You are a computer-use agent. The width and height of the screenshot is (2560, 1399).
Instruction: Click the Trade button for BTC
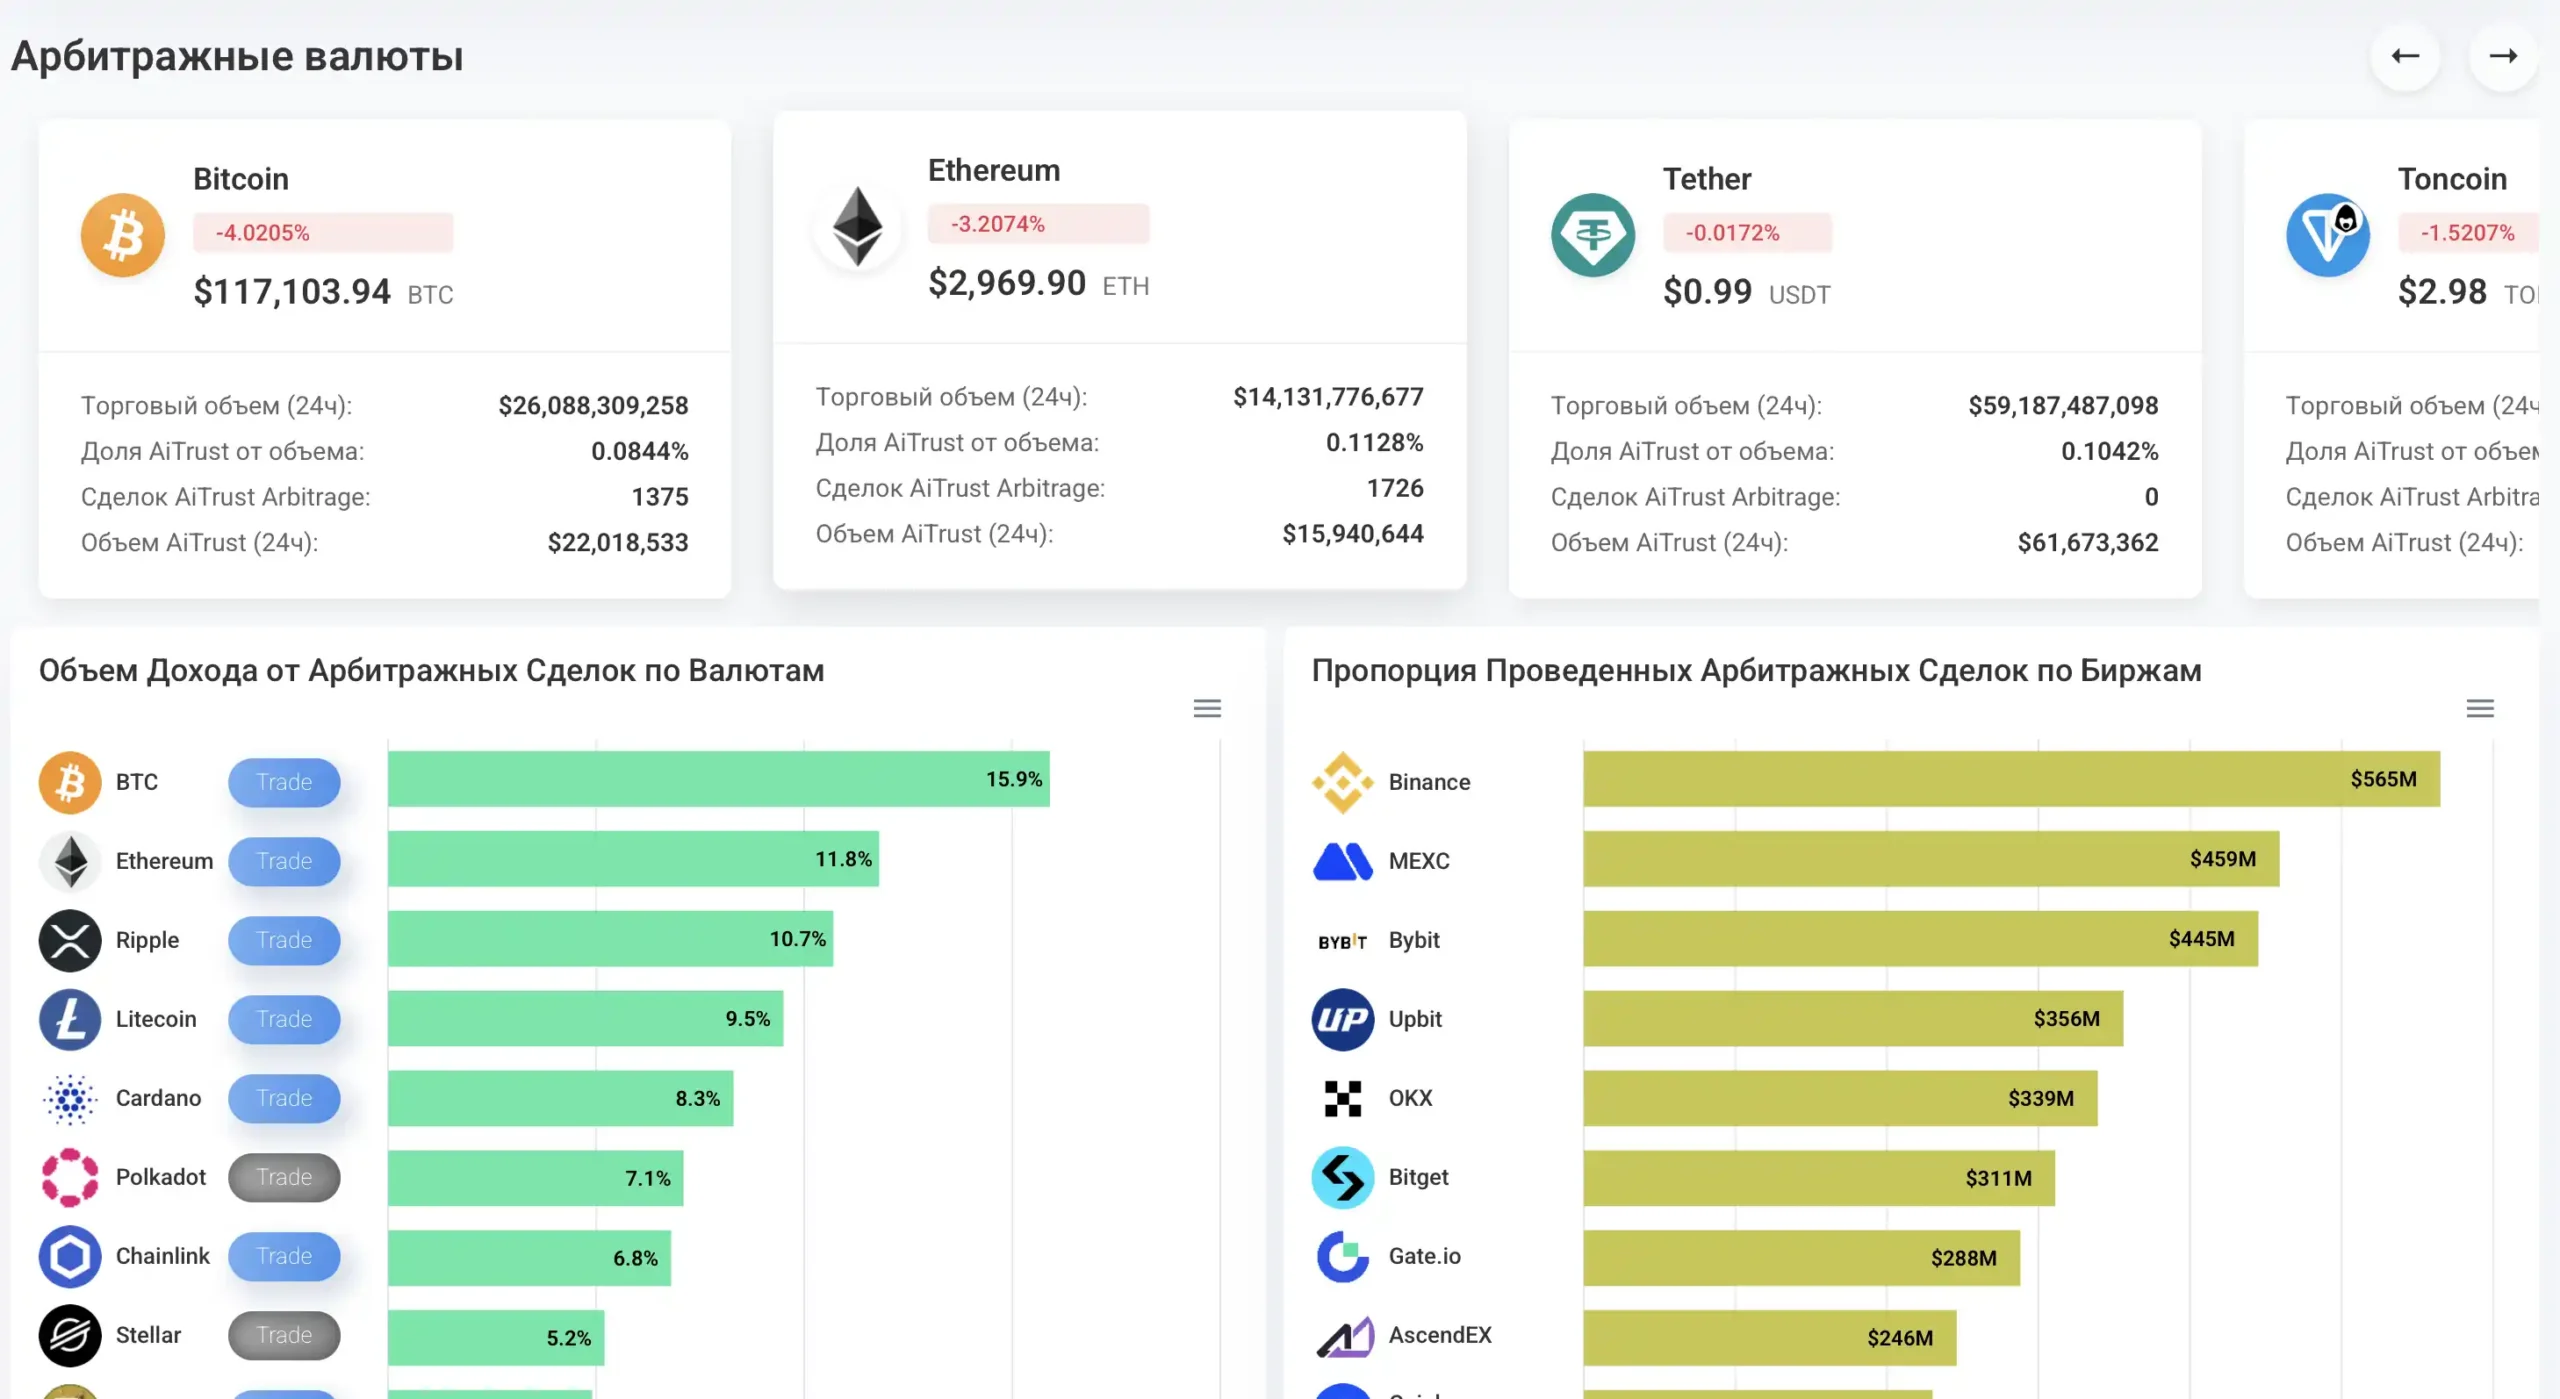point(284,782)
